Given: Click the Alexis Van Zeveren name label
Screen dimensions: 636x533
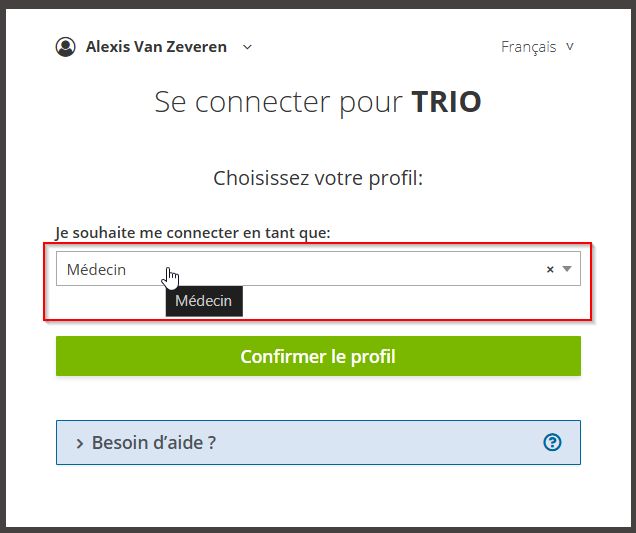Looking at the screenshot, I should pyautogui.click(x=156, y=47).
